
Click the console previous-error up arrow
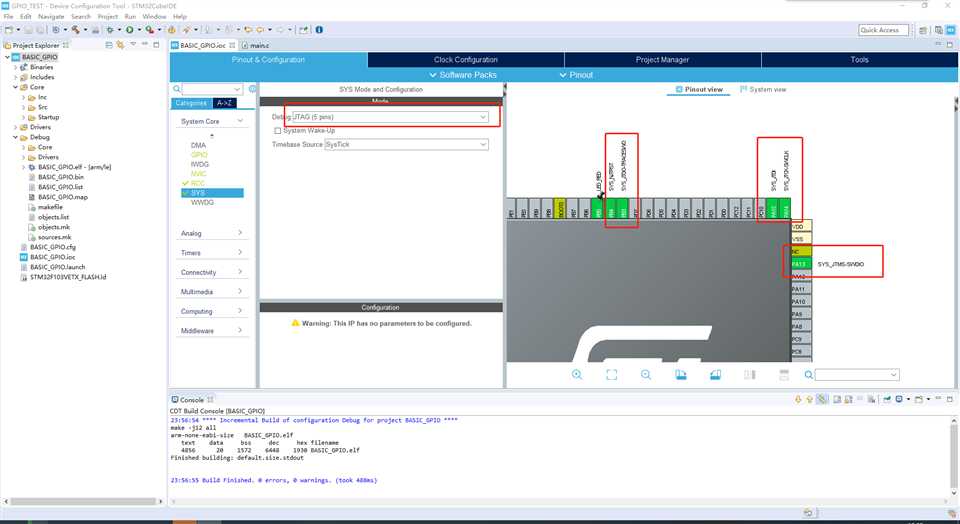(x=809, y=399)
